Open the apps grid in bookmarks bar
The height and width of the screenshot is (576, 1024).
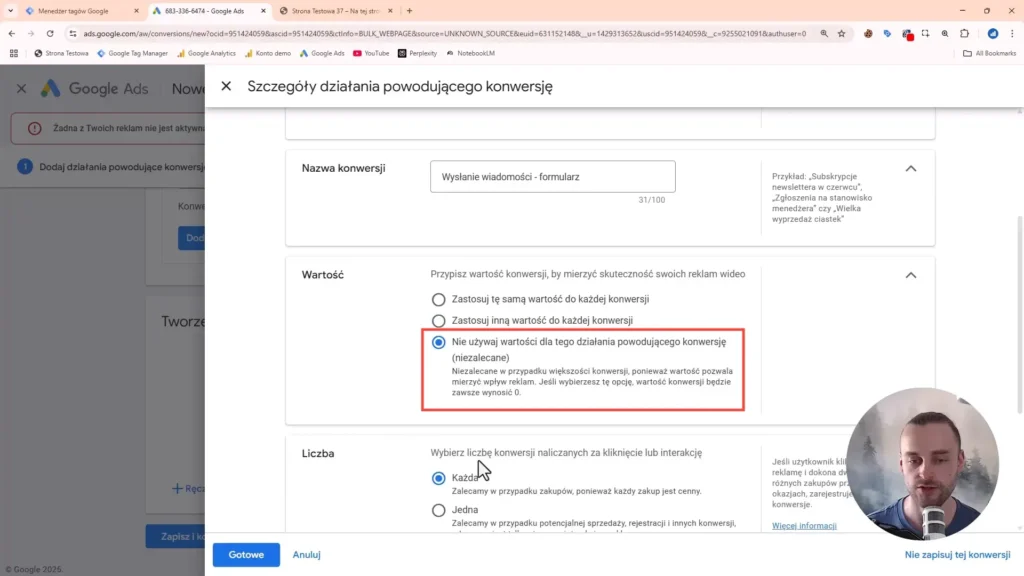tap(14, 54)
